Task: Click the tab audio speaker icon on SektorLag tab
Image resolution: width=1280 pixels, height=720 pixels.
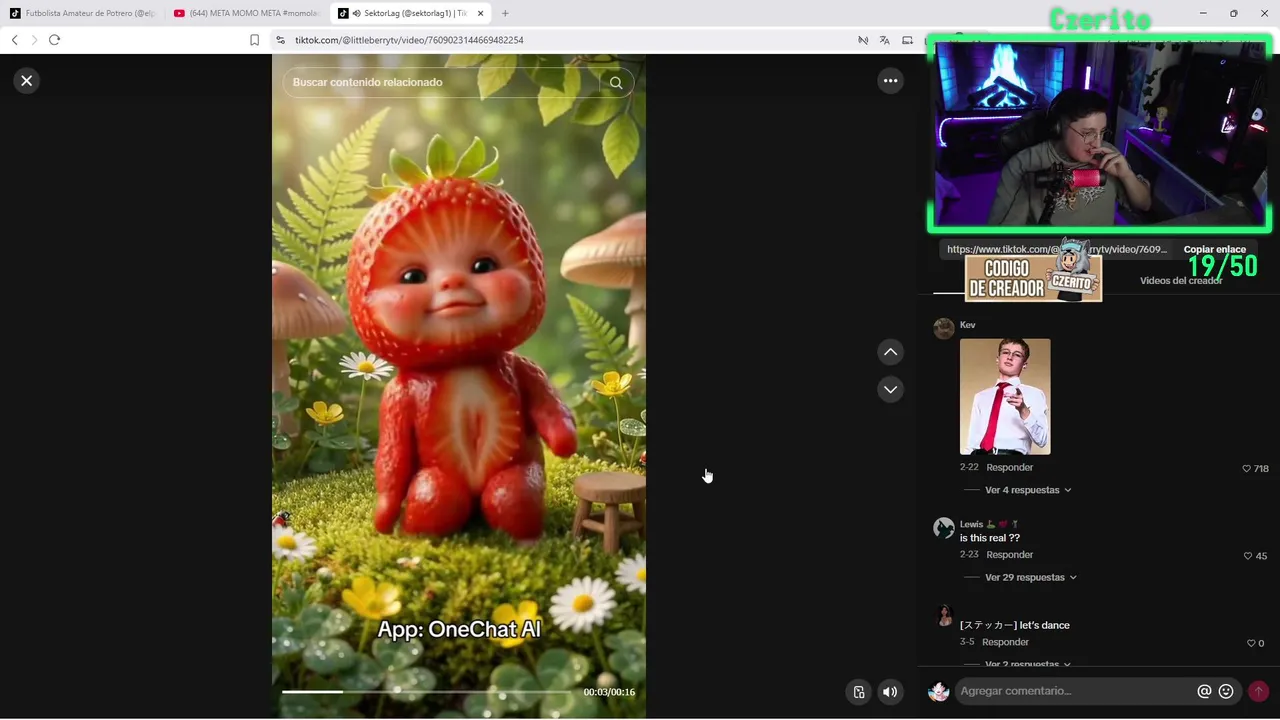Action: pyautogui.click(x=357, y=13)
